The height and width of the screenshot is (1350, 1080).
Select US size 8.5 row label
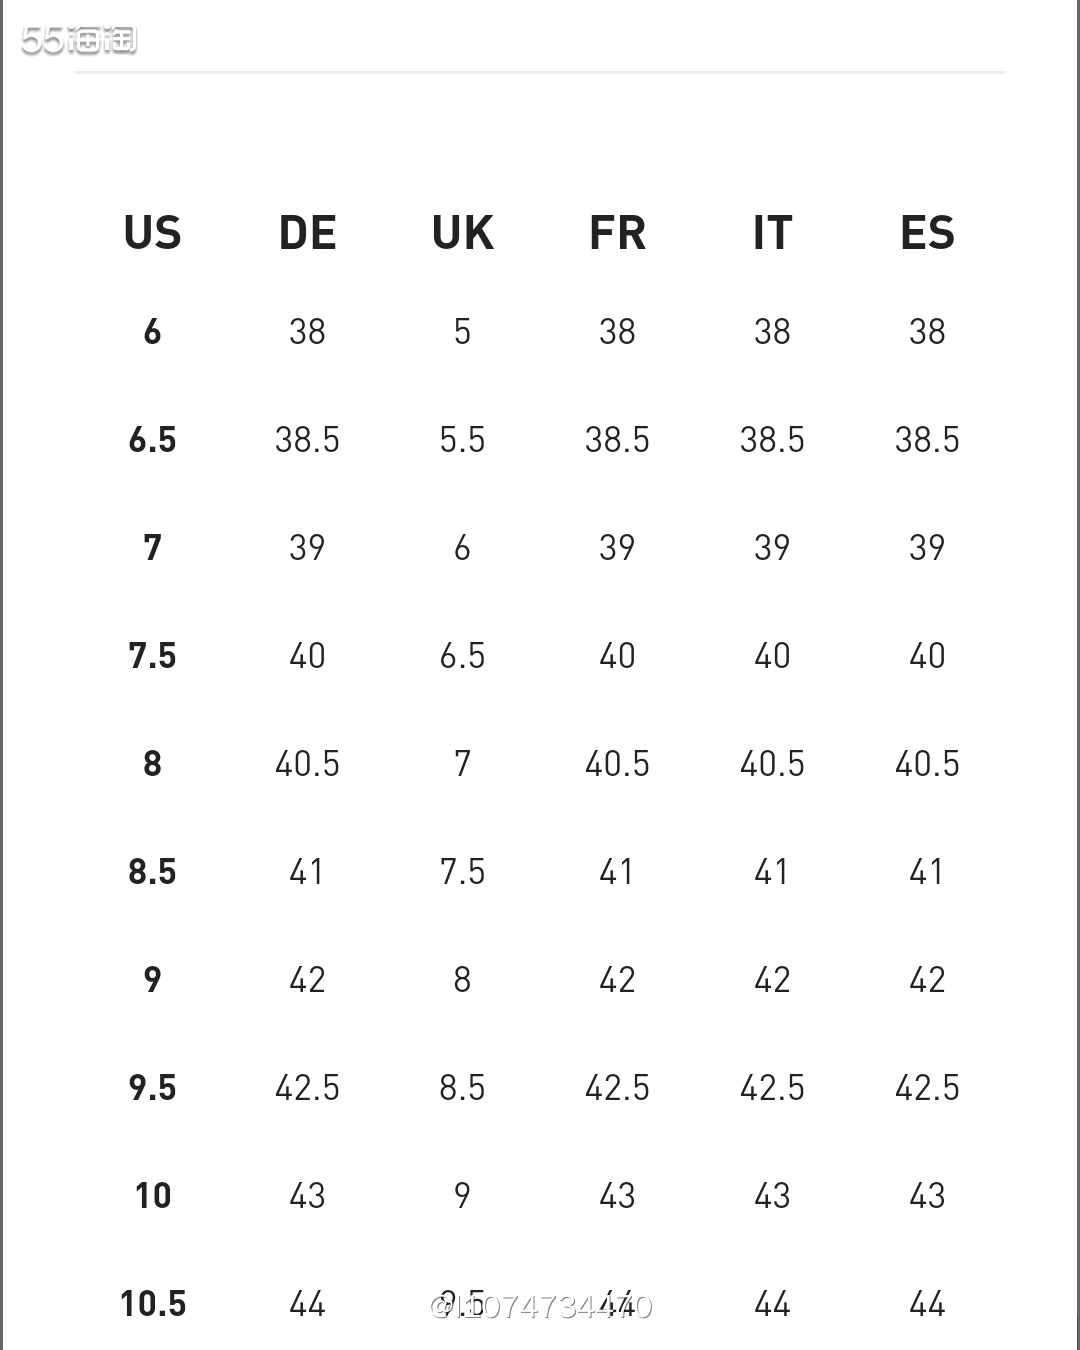click(152, 871)
